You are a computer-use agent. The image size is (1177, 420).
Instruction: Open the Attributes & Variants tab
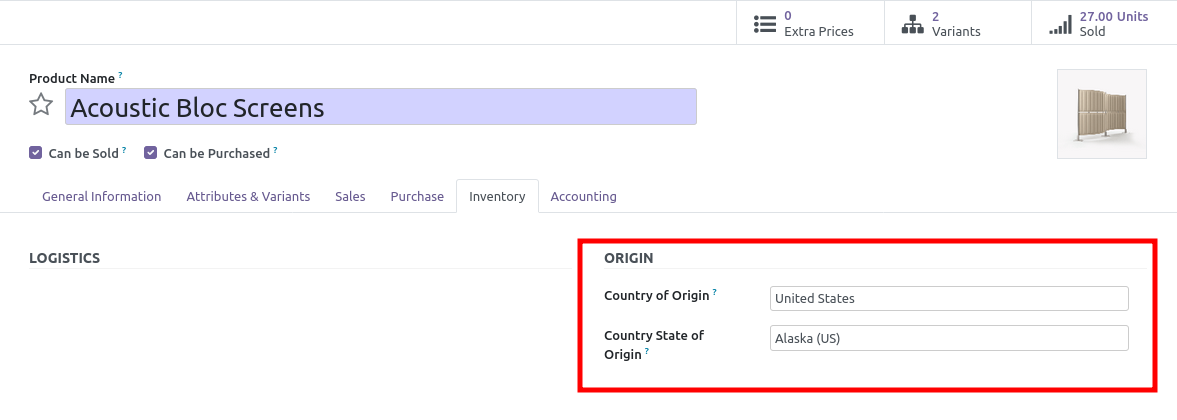pyautogui.click(x=248, y=196)
